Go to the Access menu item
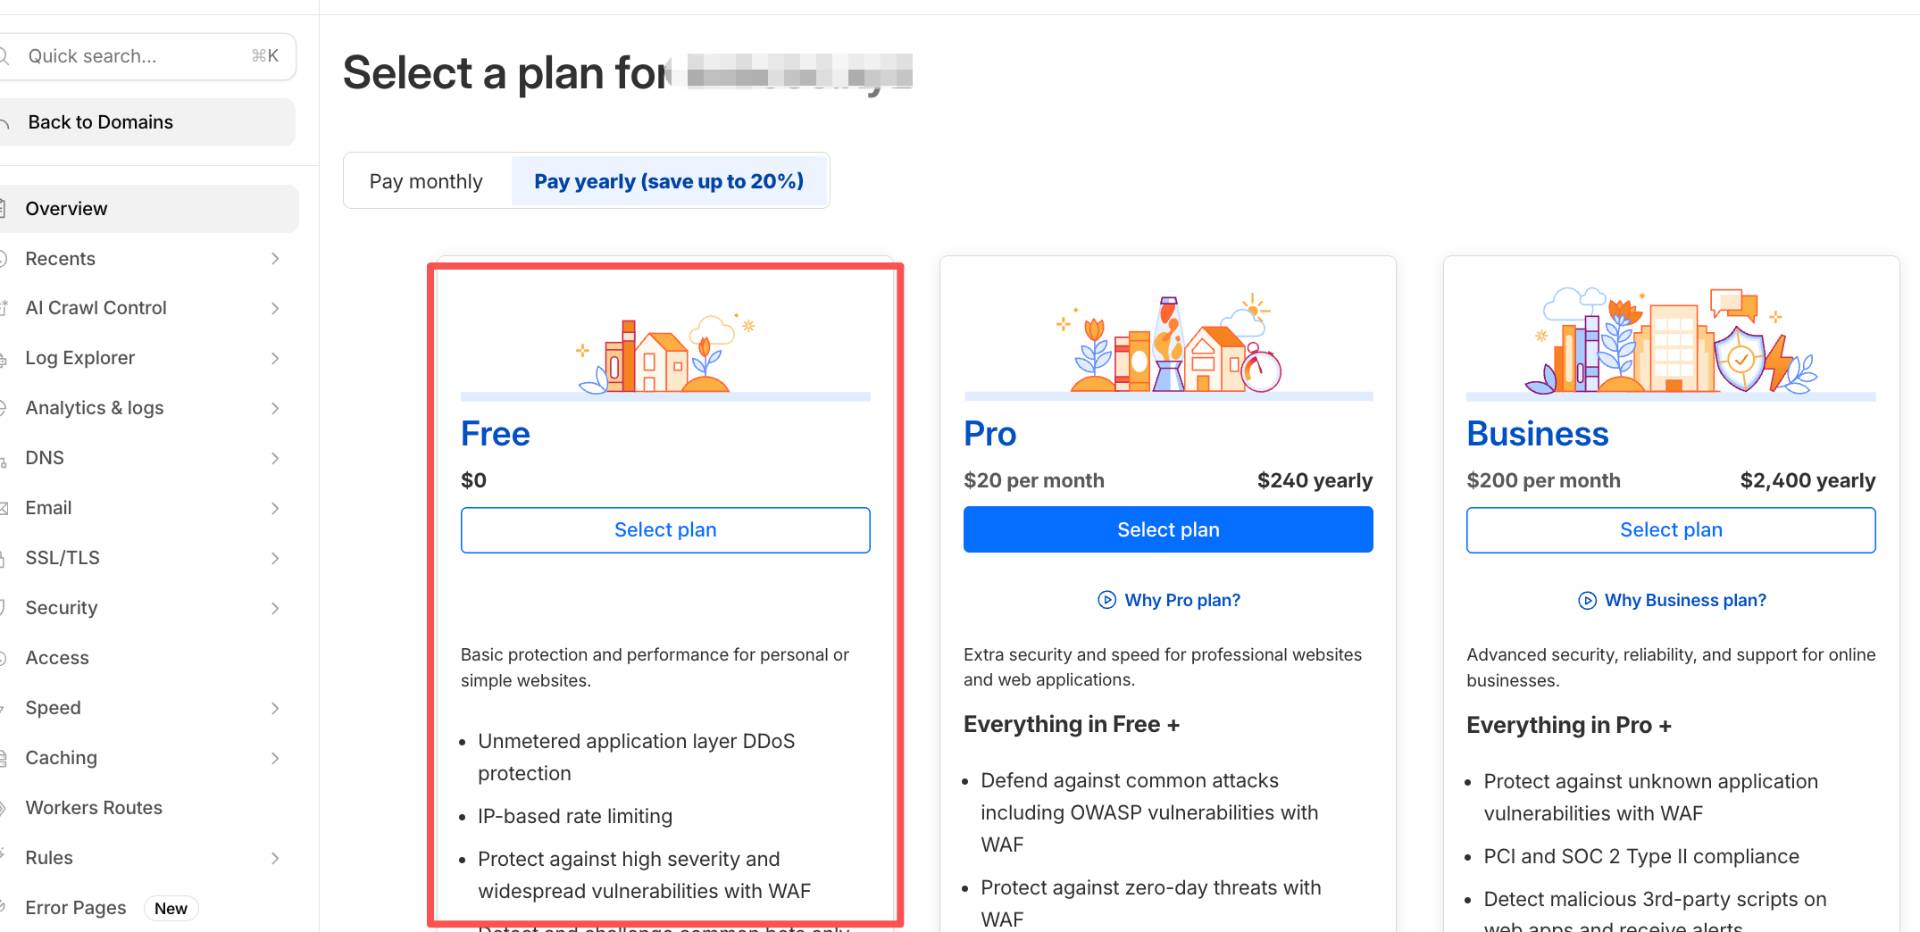This screenshot has height=932, width=1920. [x=57, y=658]
